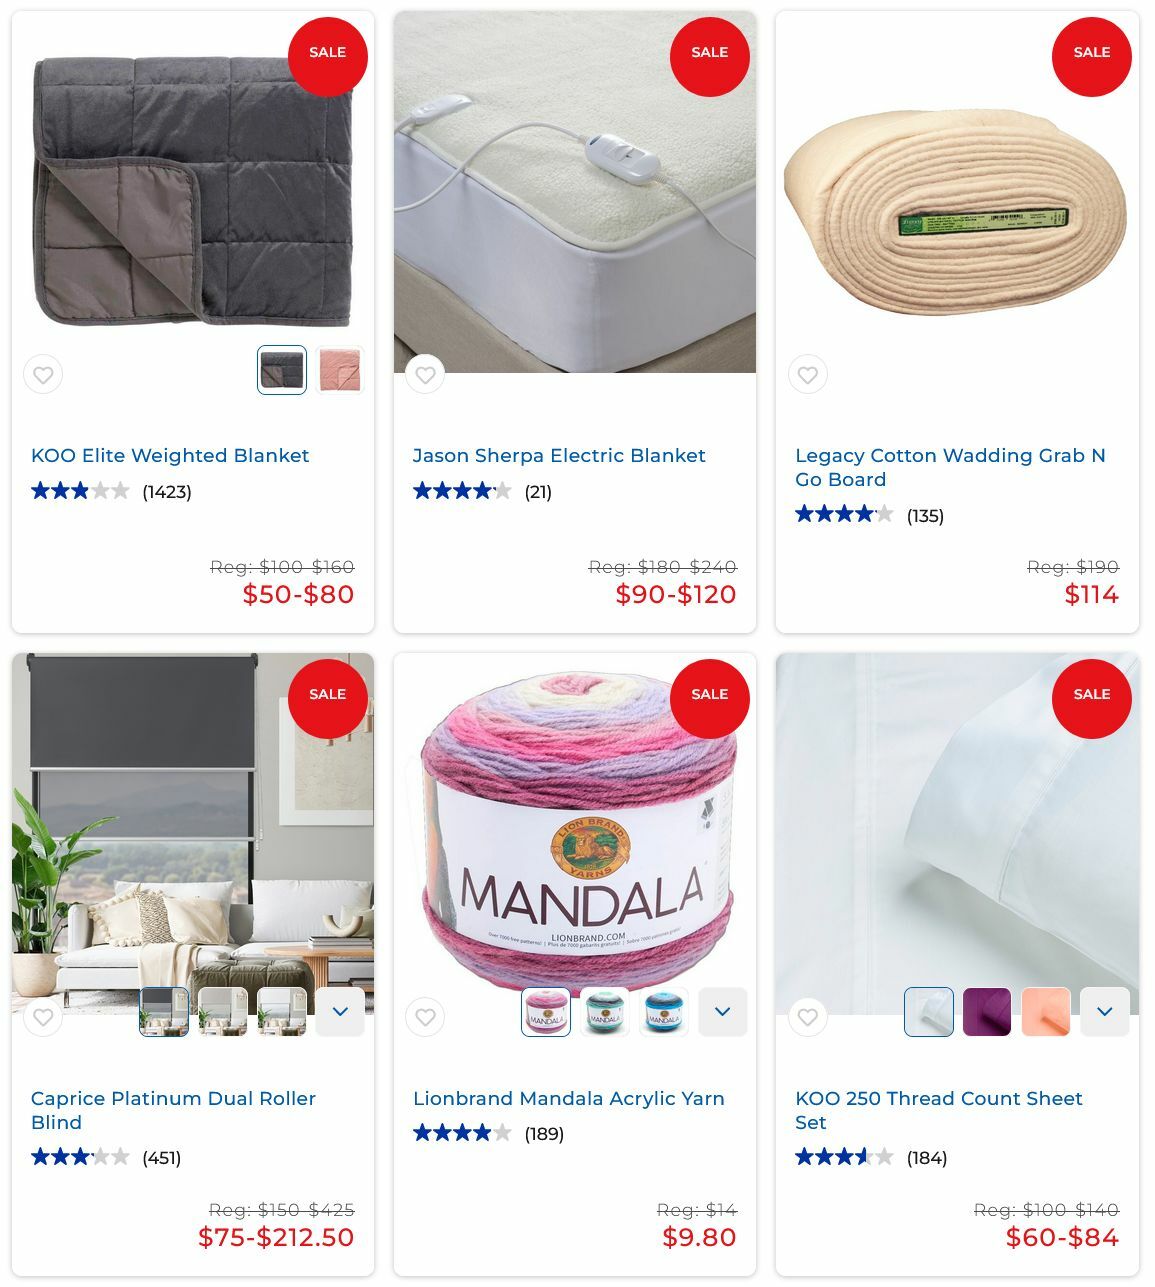Pick the purple sheet set colour
The height and width of the screenshot is (1287, 1155).
[987, 1012]
